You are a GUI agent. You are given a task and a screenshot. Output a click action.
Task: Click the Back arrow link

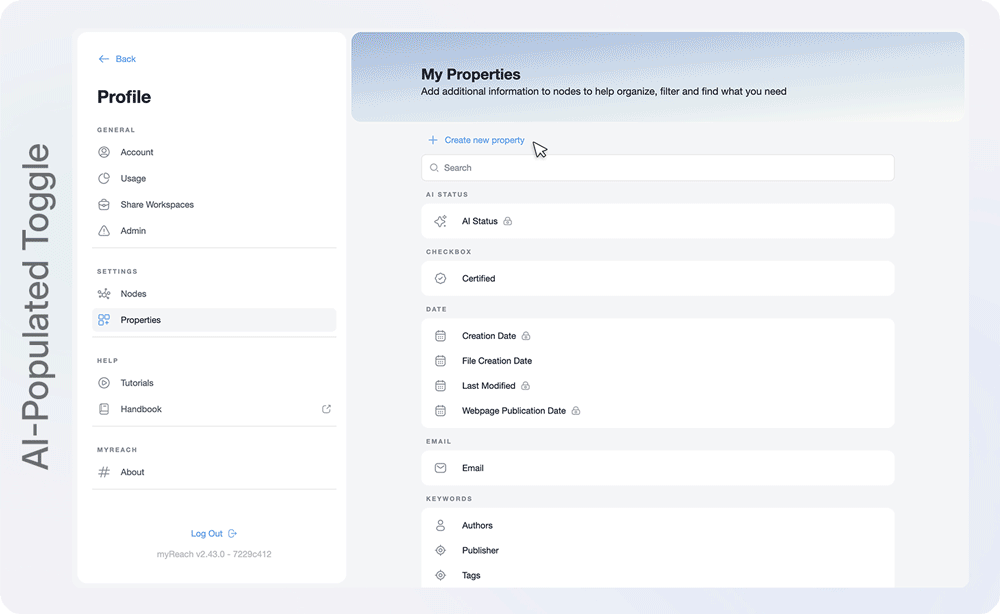116,59
